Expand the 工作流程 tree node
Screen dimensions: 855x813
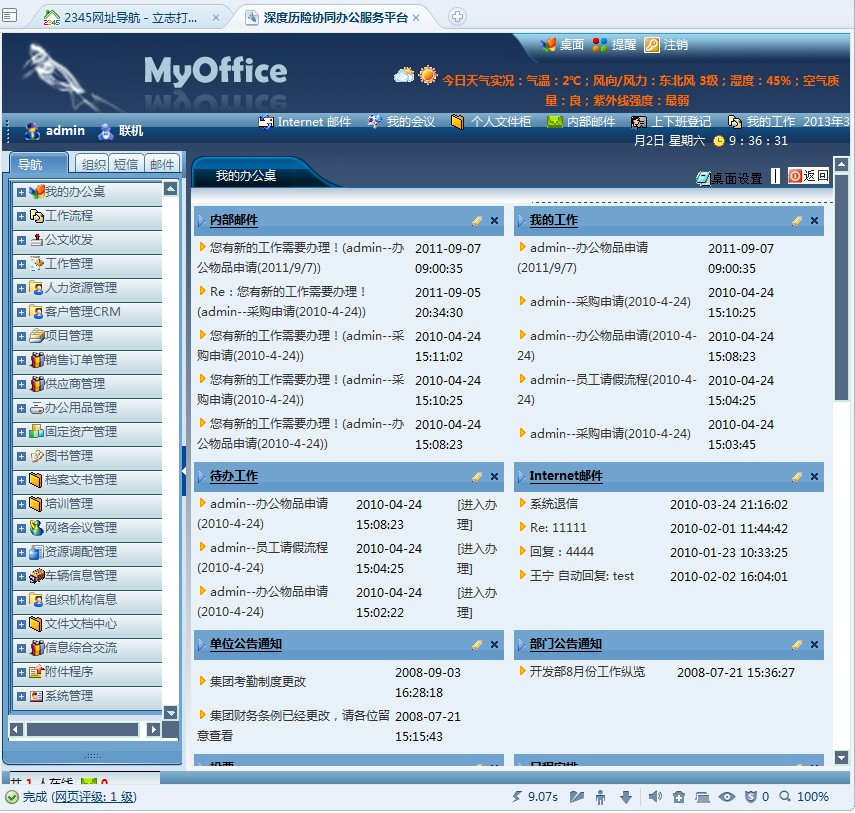click(x=21, y=216)
